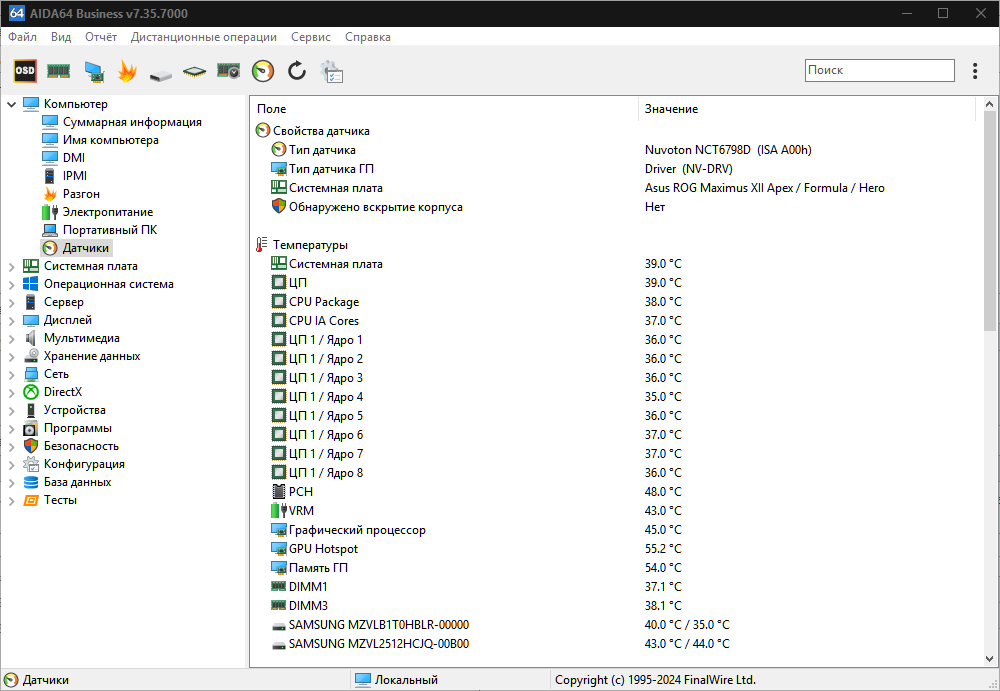1000x691 pixels.
Task: Click the gauge icon next to Датчики
Action: coord(50,248)
